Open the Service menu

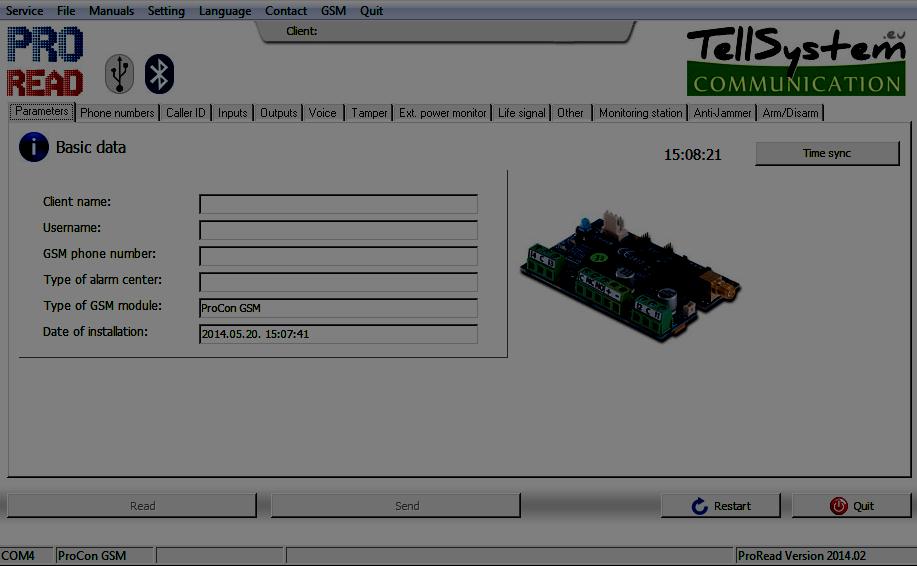(24, 11)
